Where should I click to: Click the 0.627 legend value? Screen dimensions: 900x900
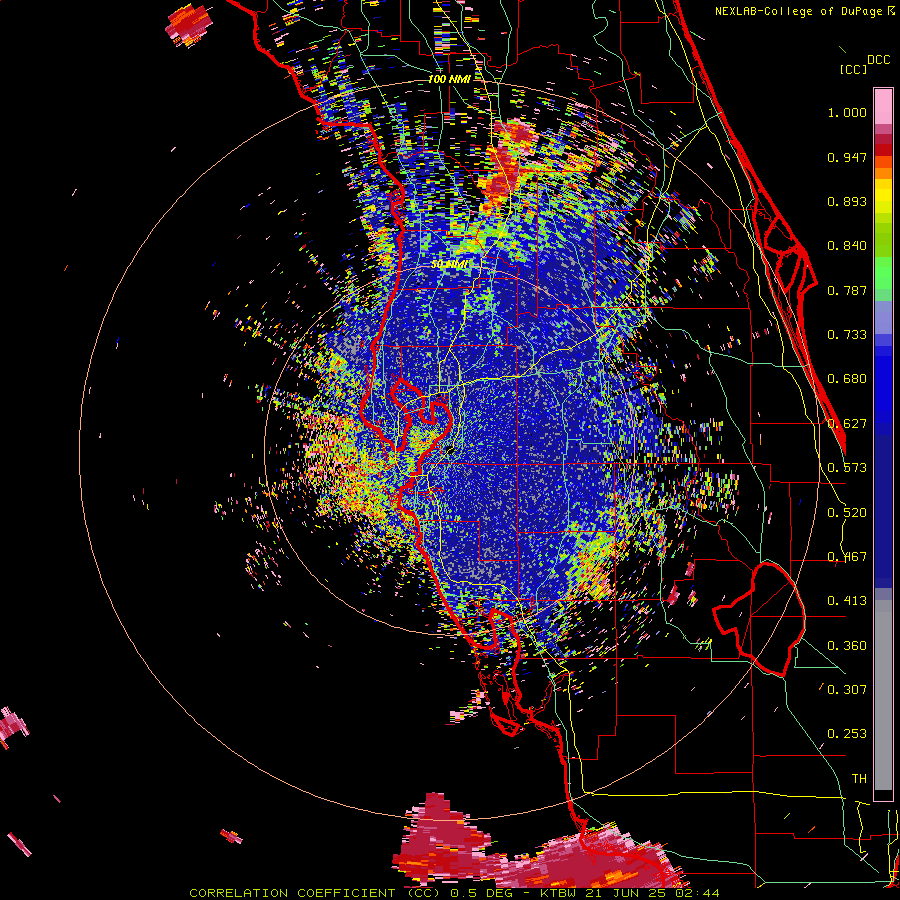pyautogui.click(x=847, y=424)
